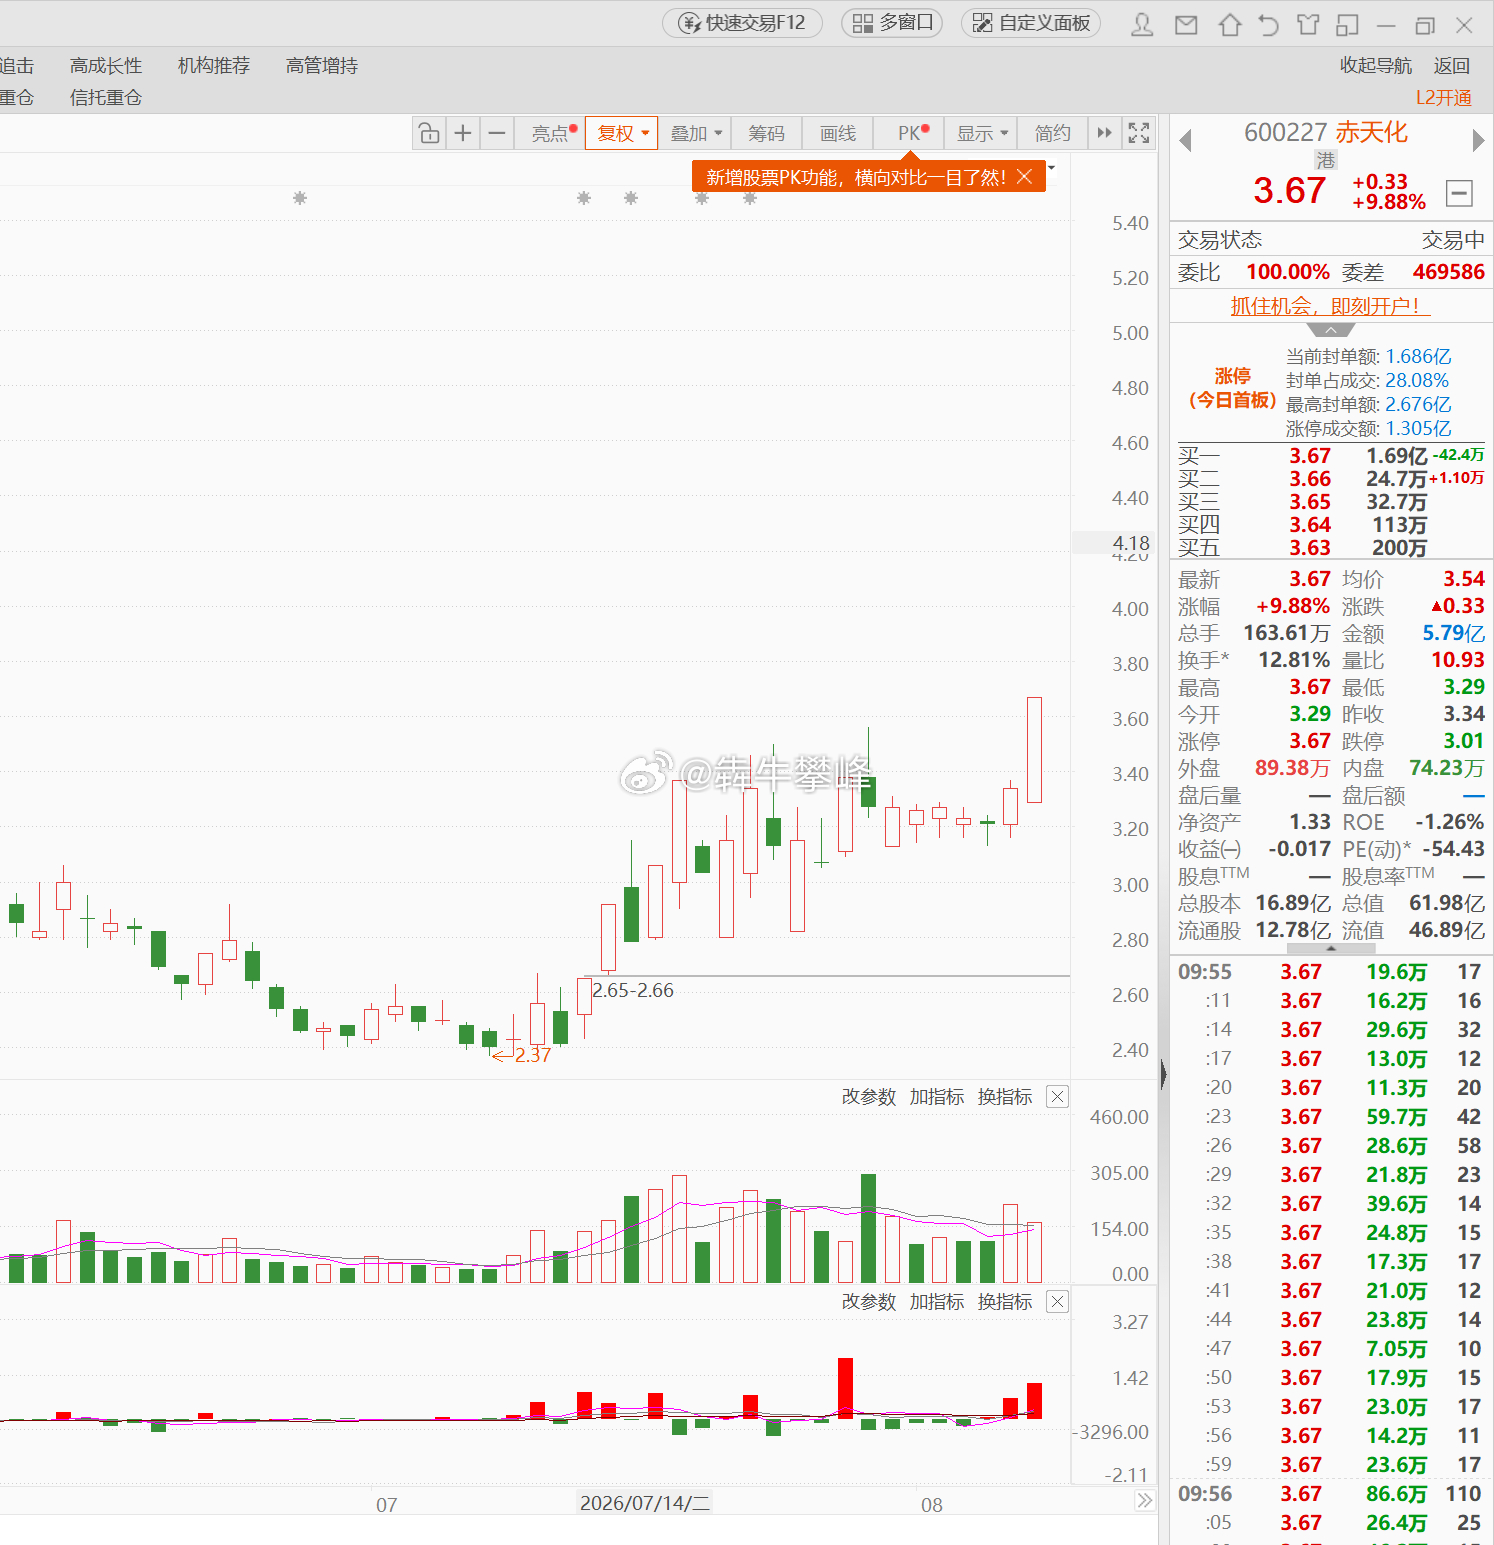
Task: Close the volume indicator pane
Action: click(x=1057, y=1097)
